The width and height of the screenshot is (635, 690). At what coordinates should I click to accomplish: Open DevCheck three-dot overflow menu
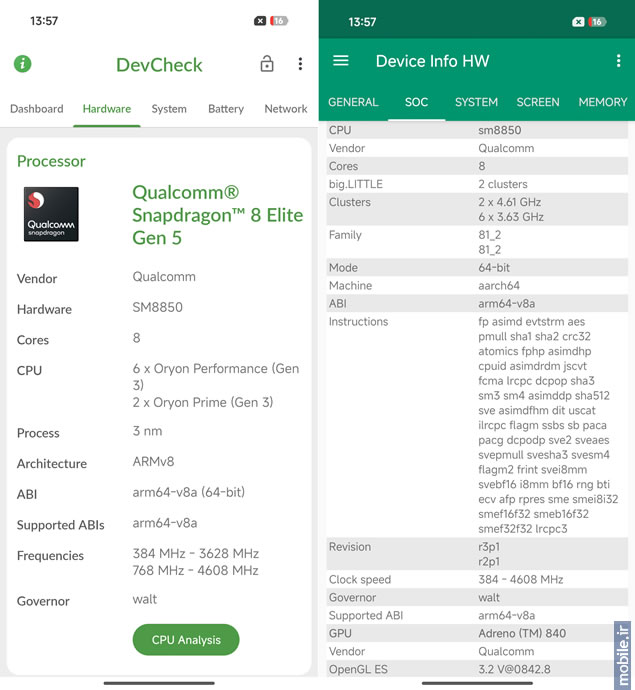click(x=300, y=64)
